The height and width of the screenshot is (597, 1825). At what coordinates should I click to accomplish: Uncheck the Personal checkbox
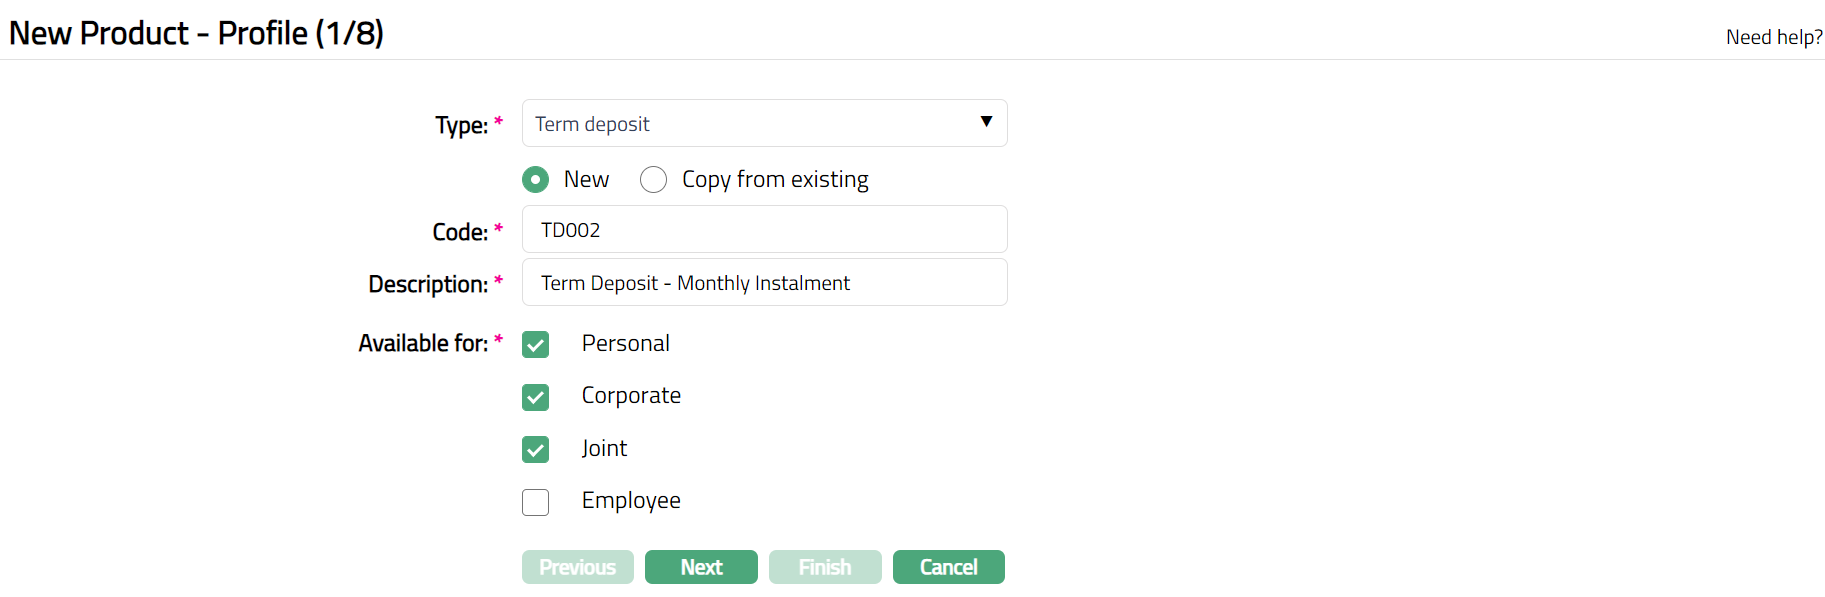536,345
